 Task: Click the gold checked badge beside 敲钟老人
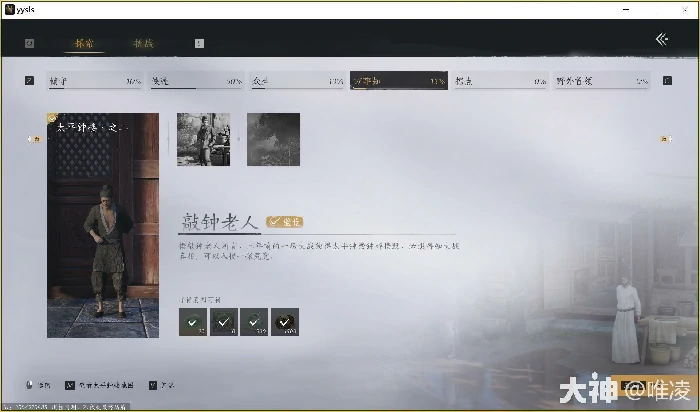click(x=285, y=222)
